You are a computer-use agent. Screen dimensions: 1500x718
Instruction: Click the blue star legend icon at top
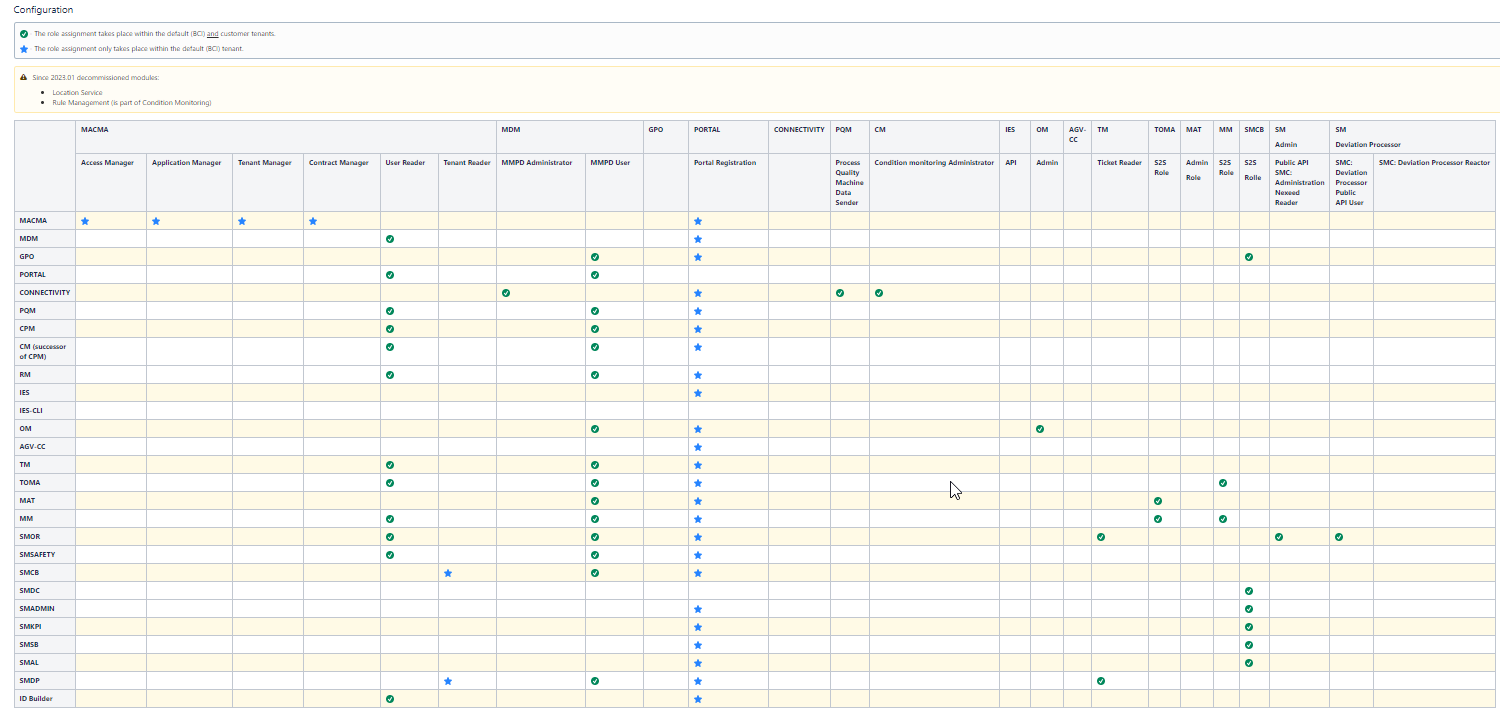point(24,48)
